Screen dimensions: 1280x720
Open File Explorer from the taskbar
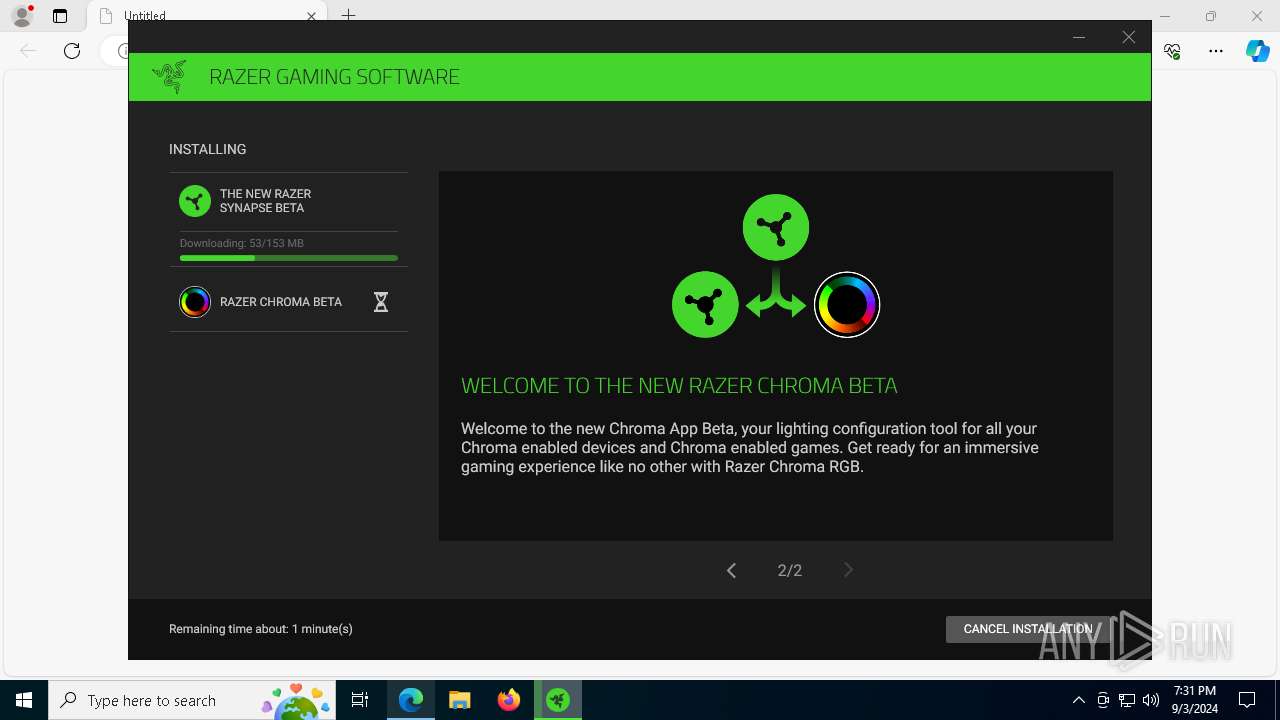click(460, 700)
